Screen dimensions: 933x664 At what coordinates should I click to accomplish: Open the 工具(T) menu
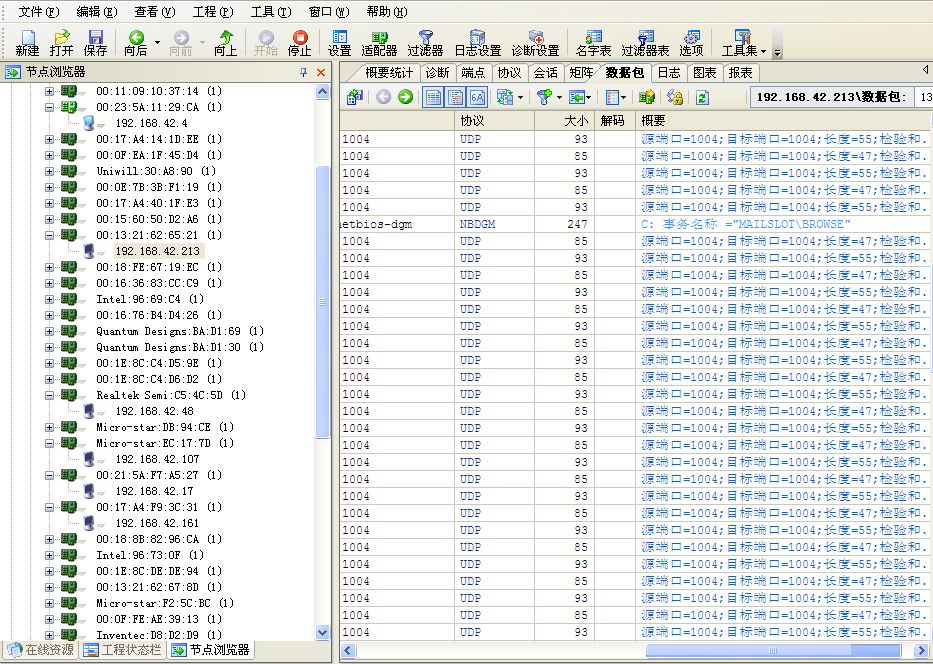(270, 12)
